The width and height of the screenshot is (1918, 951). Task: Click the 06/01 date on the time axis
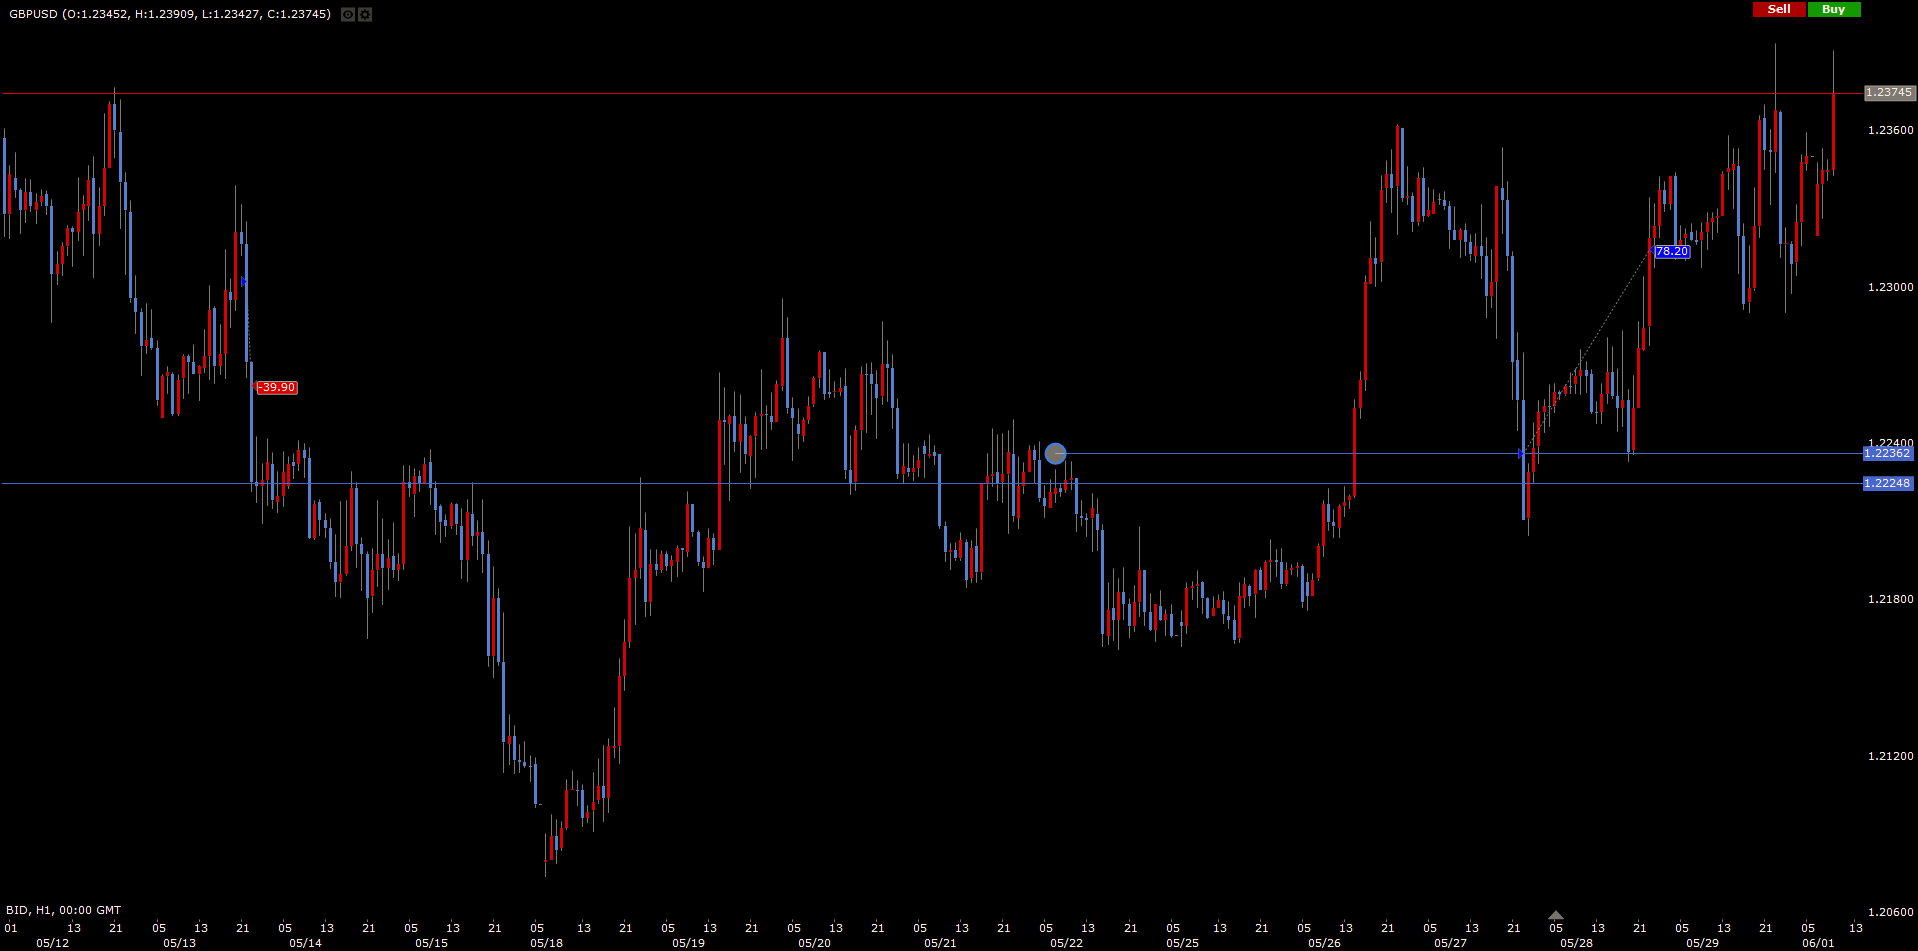(1818, 943)
